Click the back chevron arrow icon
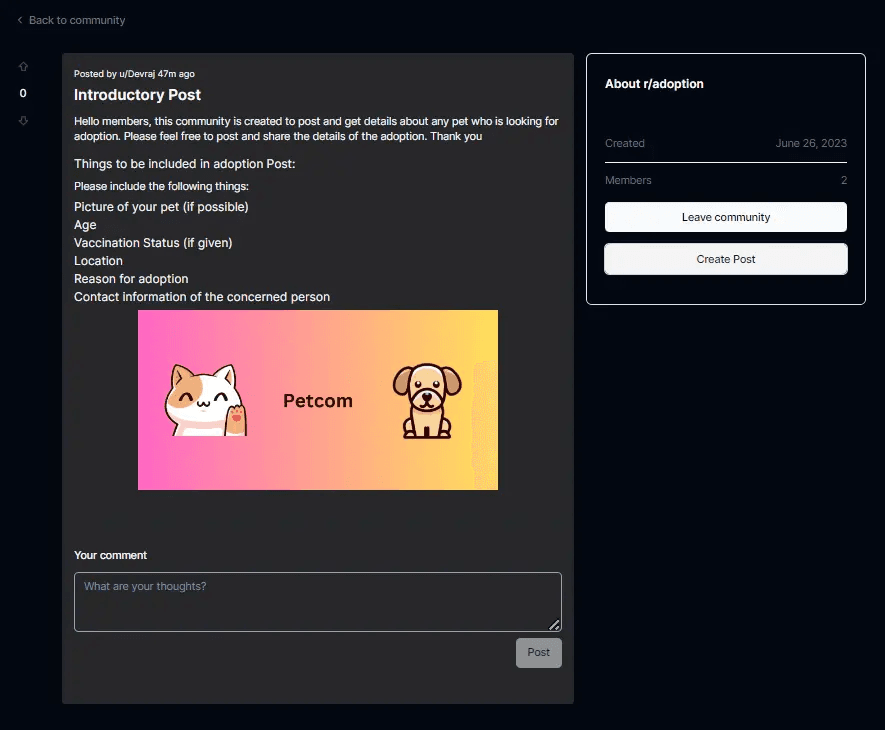 point(19,20)
